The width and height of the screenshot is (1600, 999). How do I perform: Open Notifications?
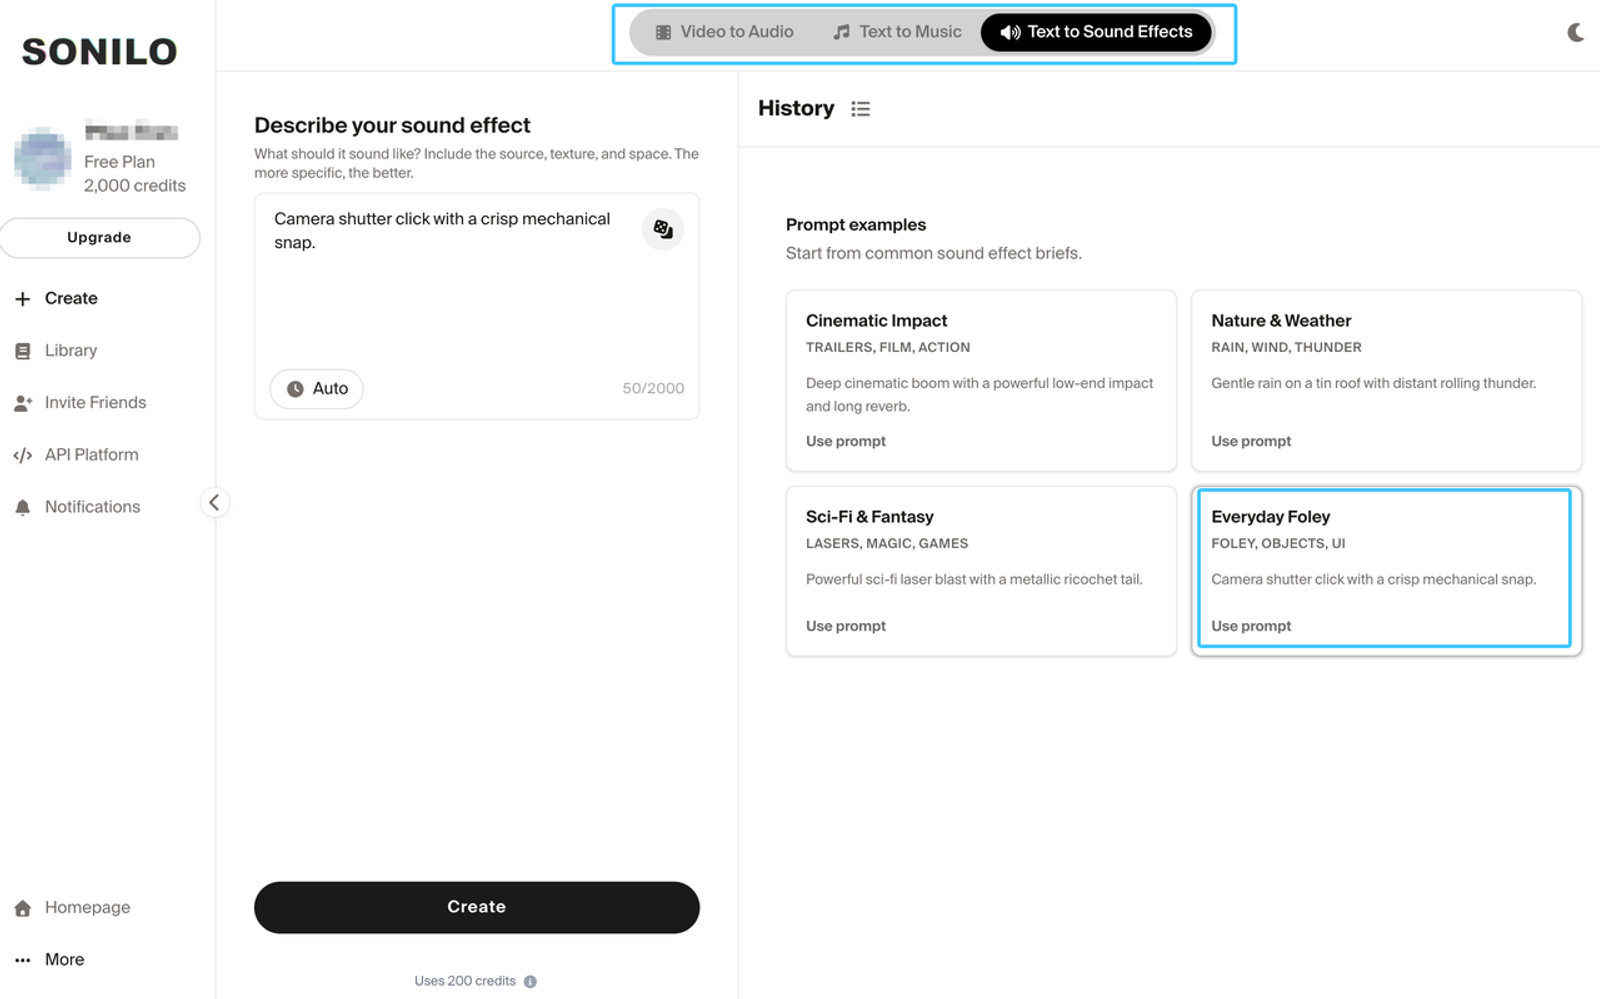tap(92, 507)
